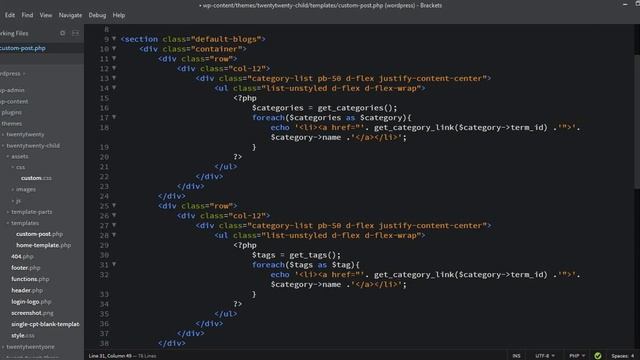This screenshot has width=640, height=360.
Task: Open functions.php file
Action: click(30, 279)
